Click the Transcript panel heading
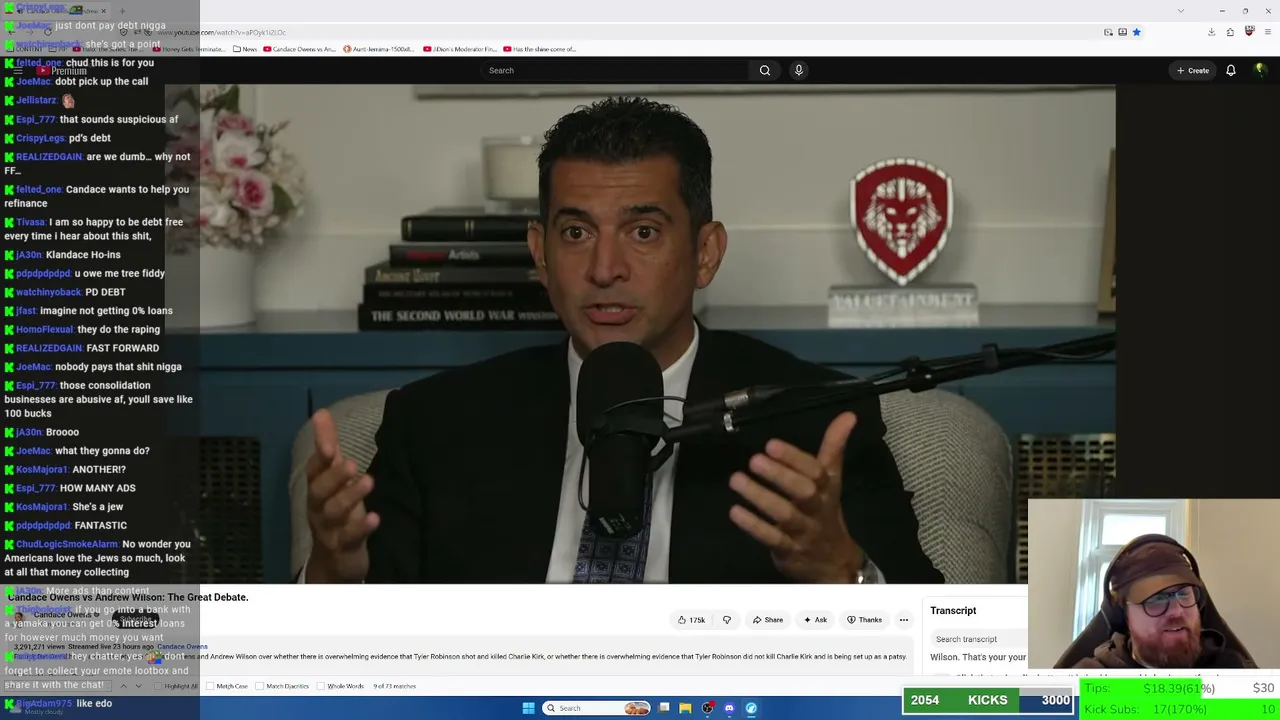 pyautogui.click(x=953, y=610)
